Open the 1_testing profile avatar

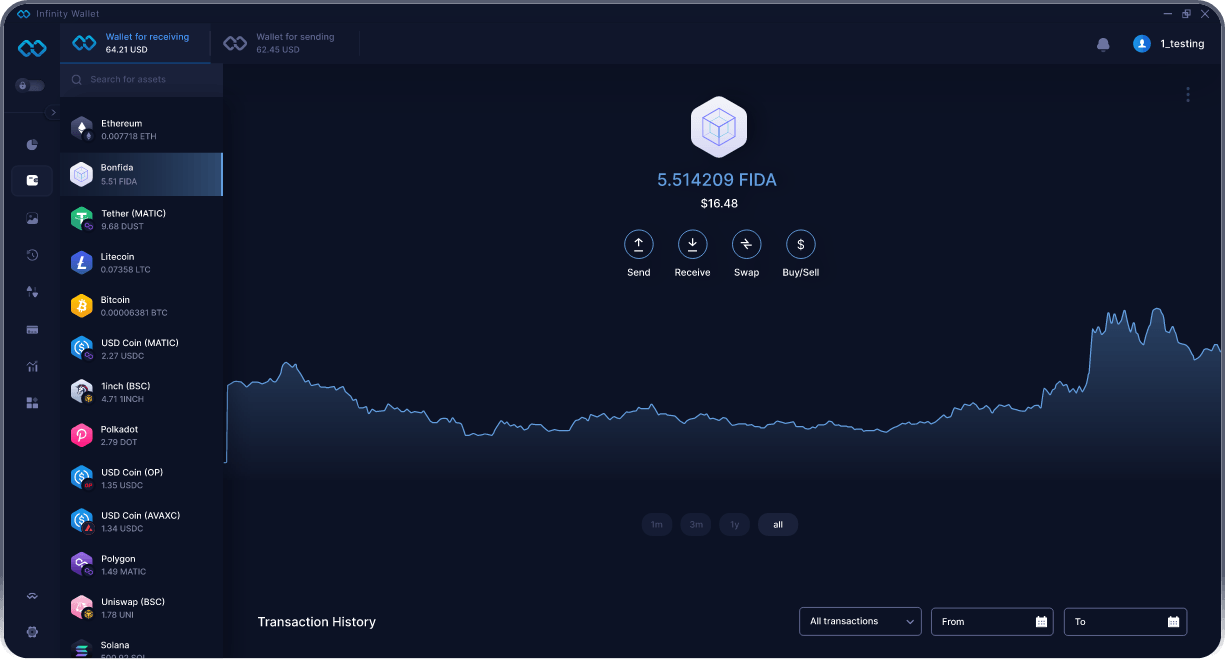point(1141,44)
